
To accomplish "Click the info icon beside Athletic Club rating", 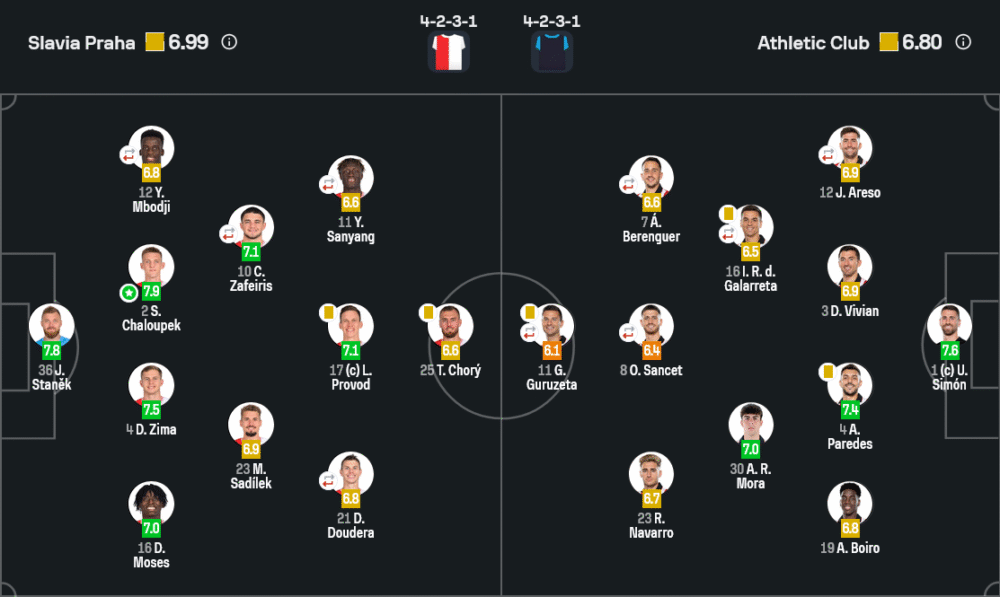I will [963, 42].
